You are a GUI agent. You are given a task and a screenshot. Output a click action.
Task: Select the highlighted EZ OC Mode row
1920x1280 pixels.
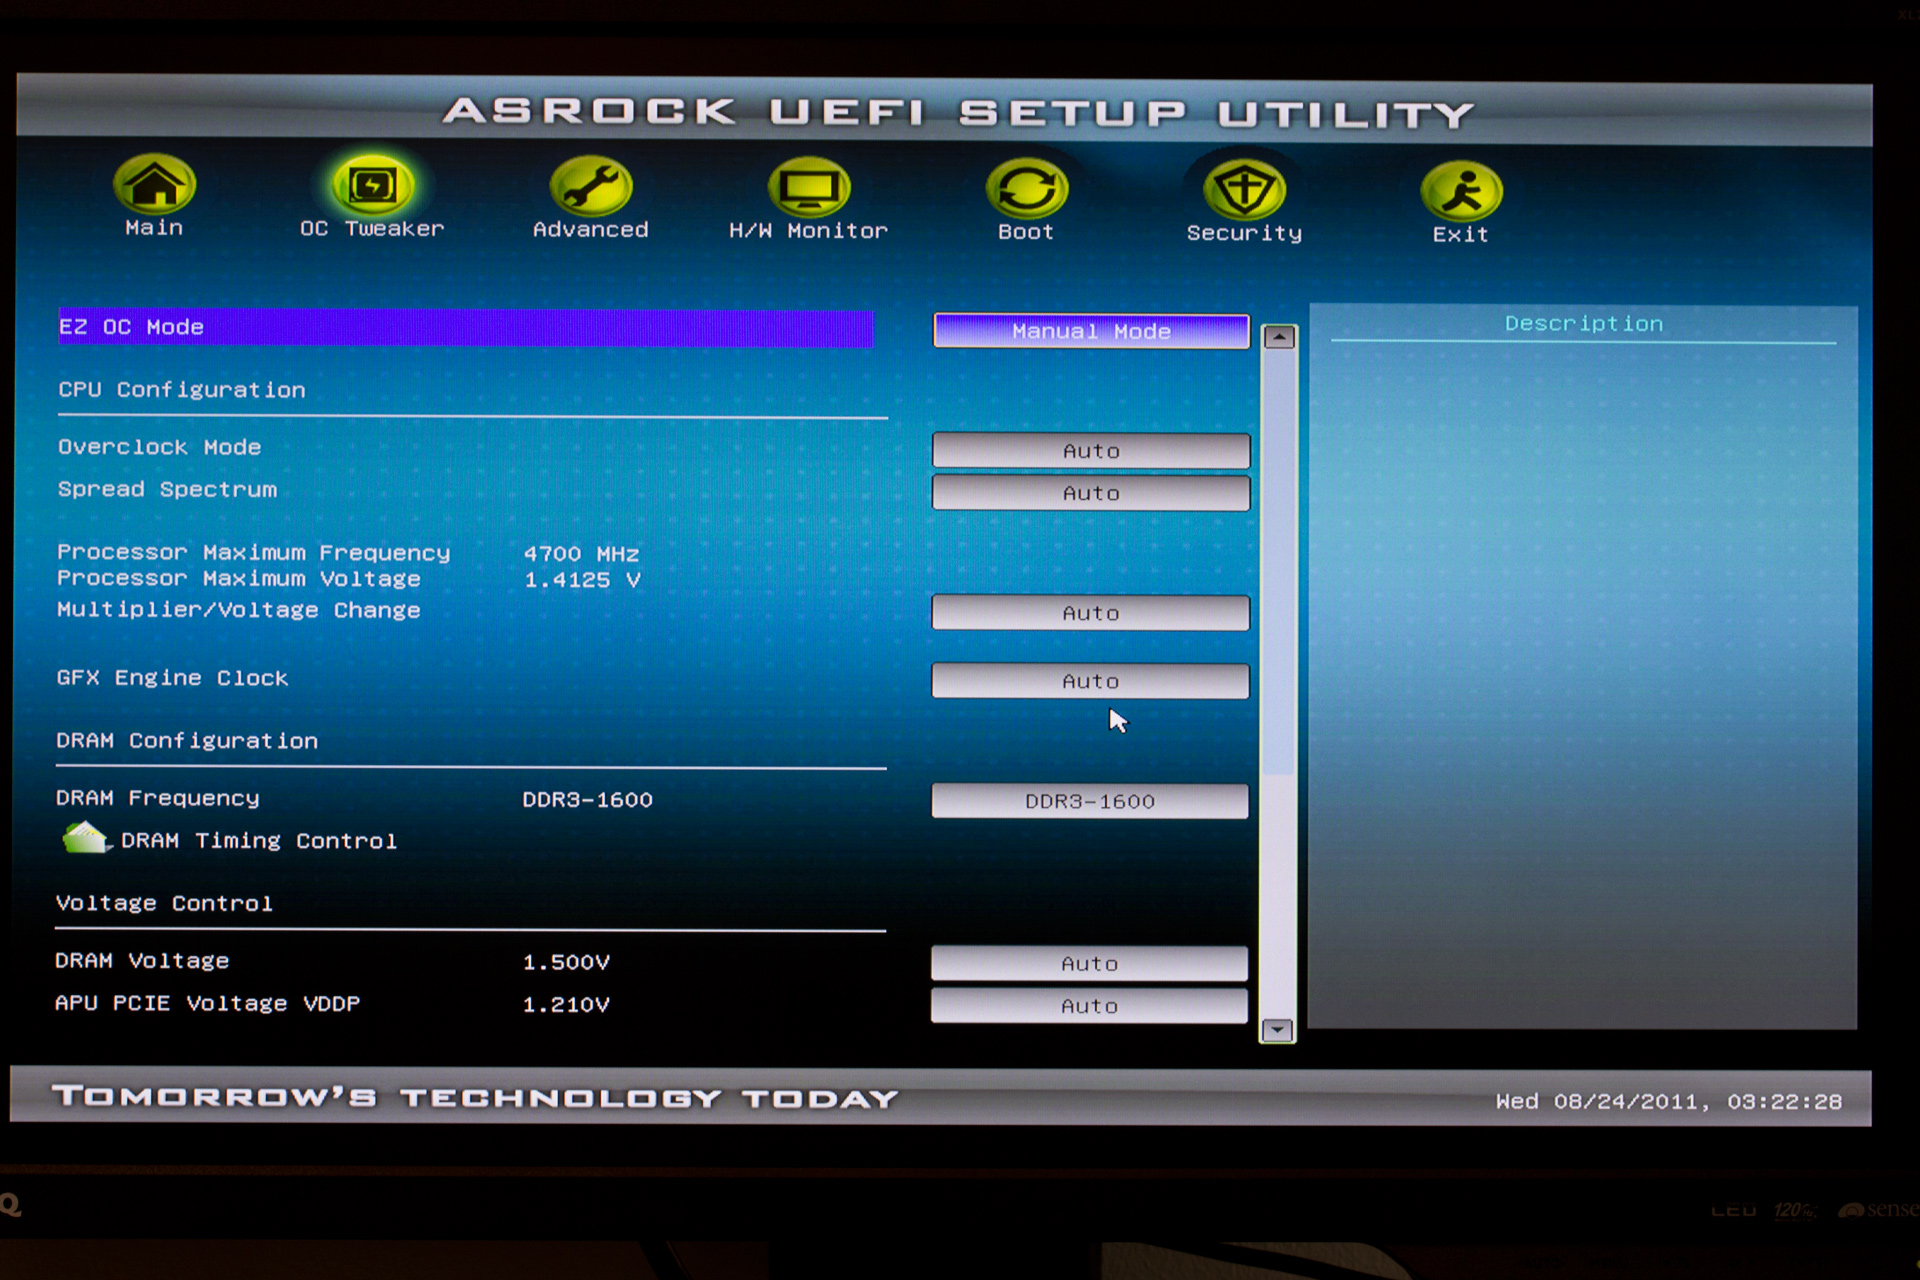coord(465,327)
